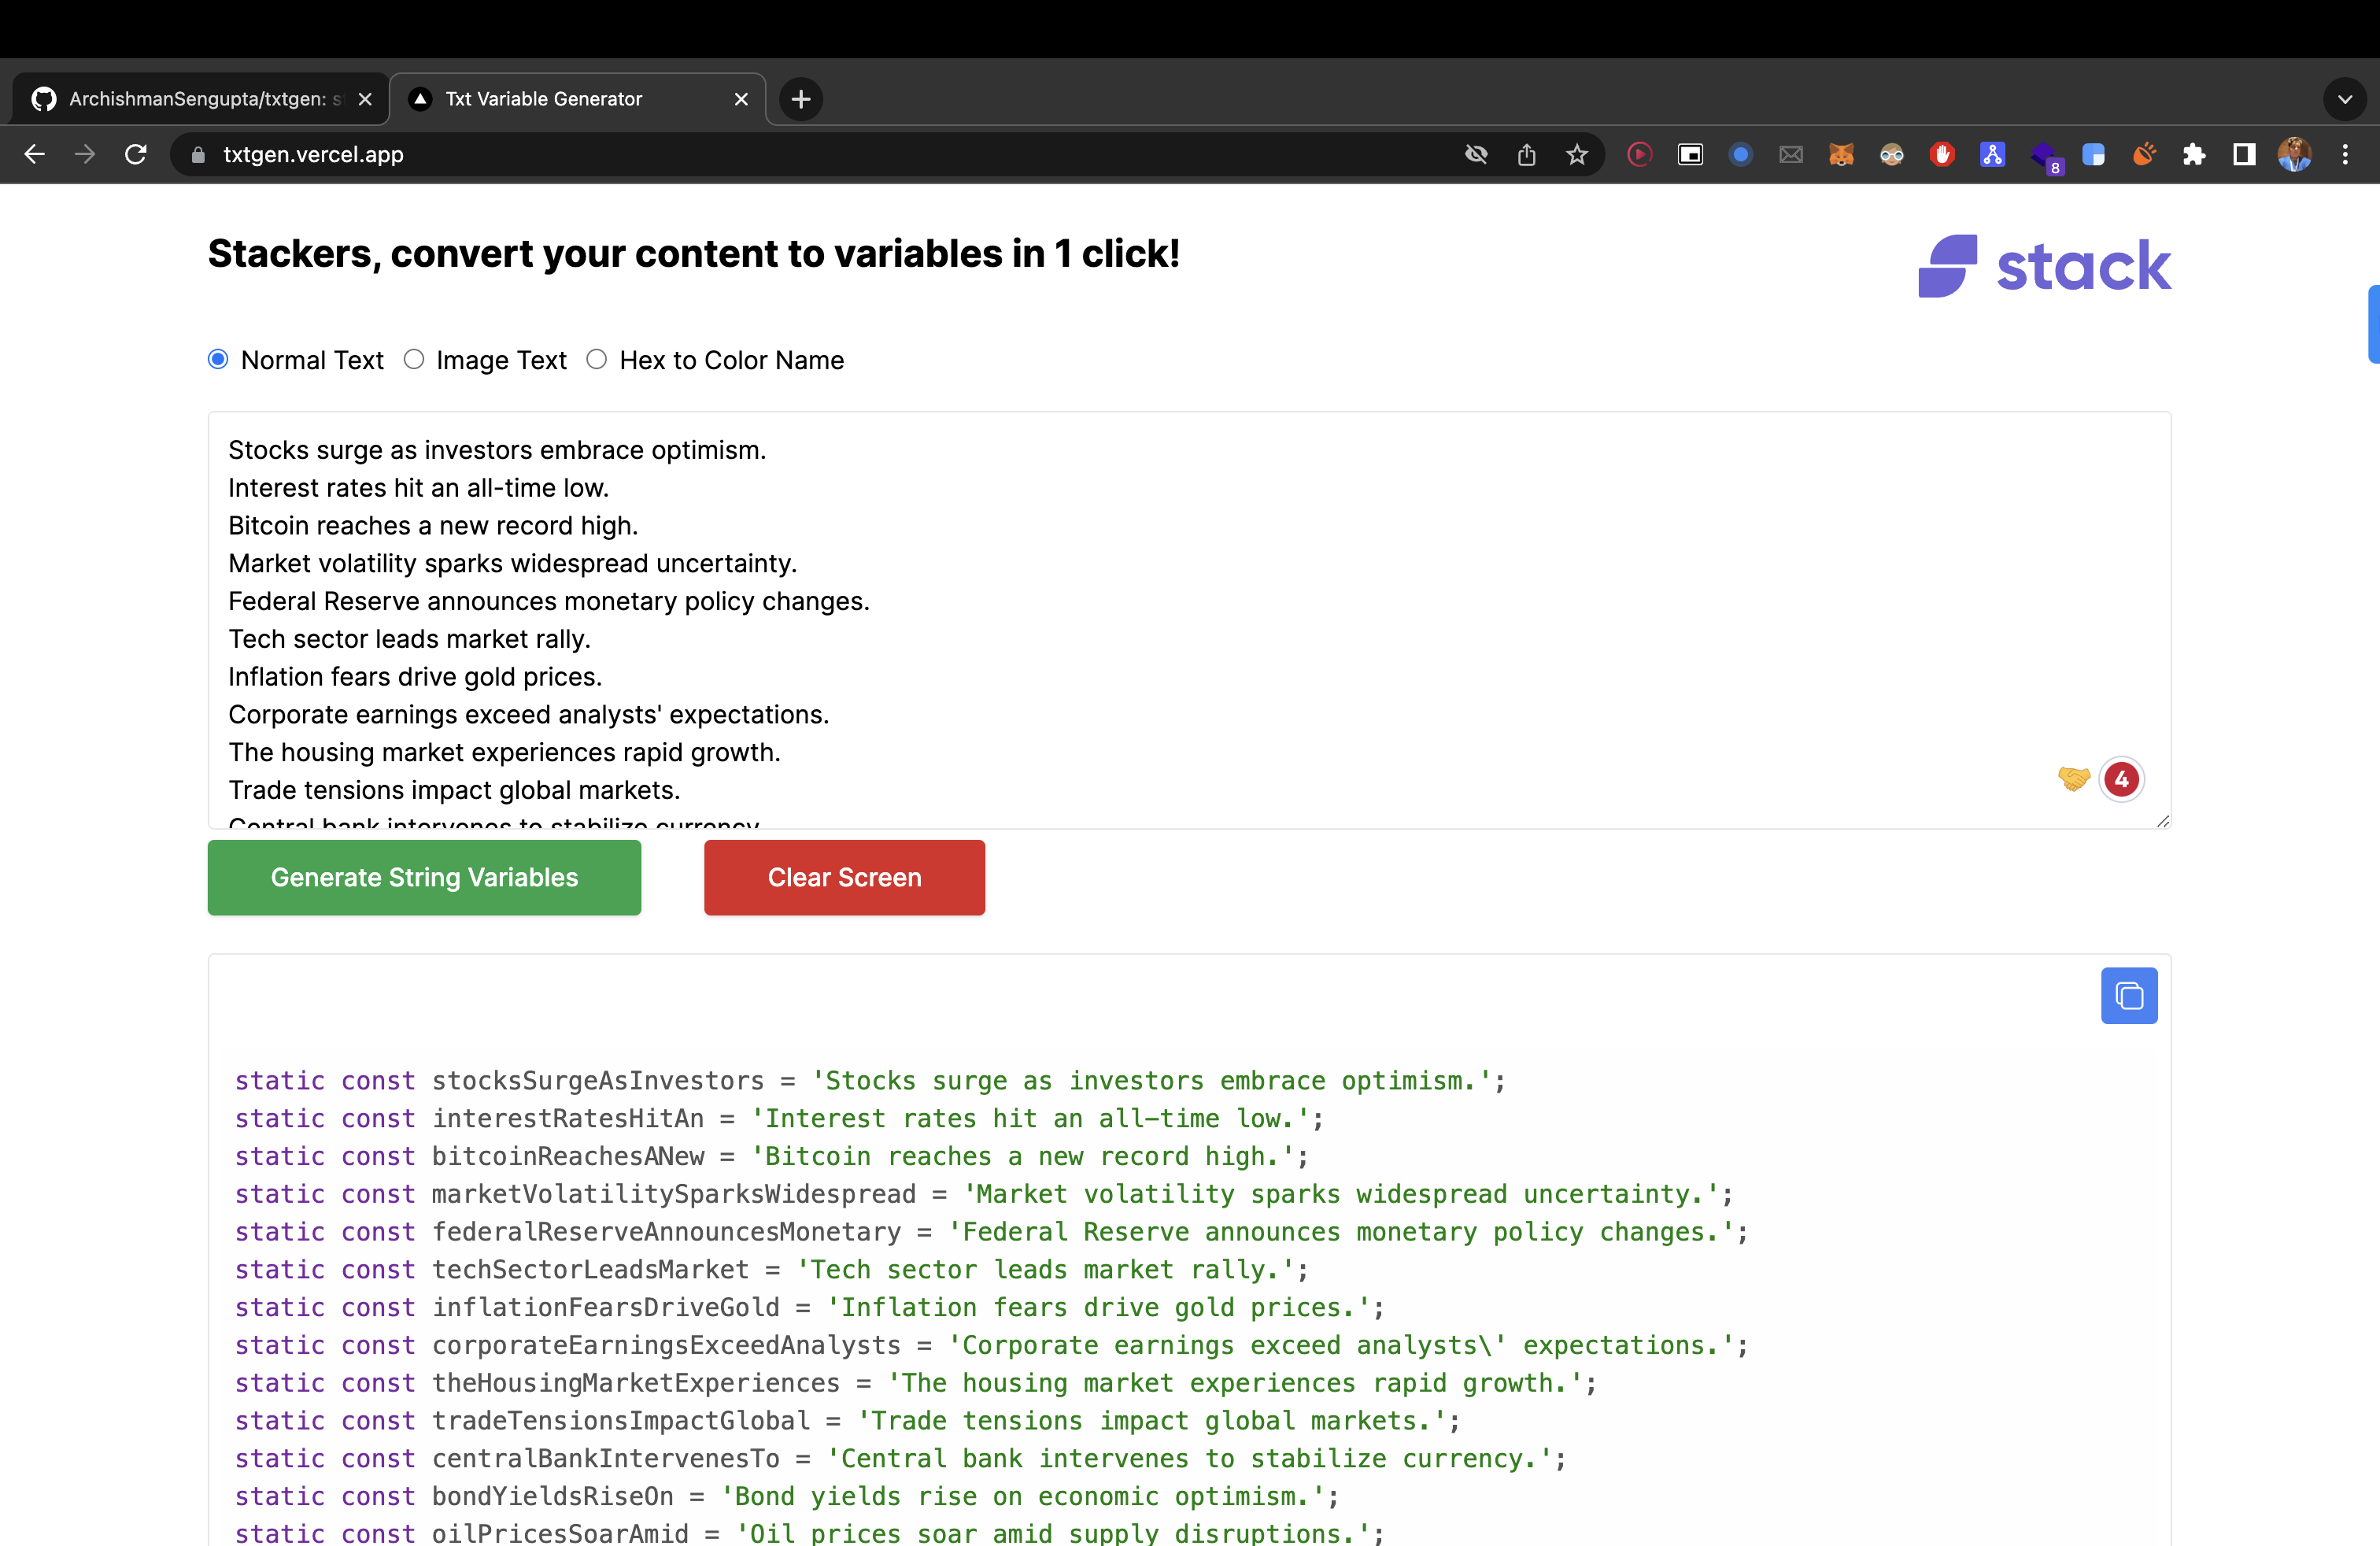Select the Normal Text radio button
The image size is (2380, 1546).
217,359
